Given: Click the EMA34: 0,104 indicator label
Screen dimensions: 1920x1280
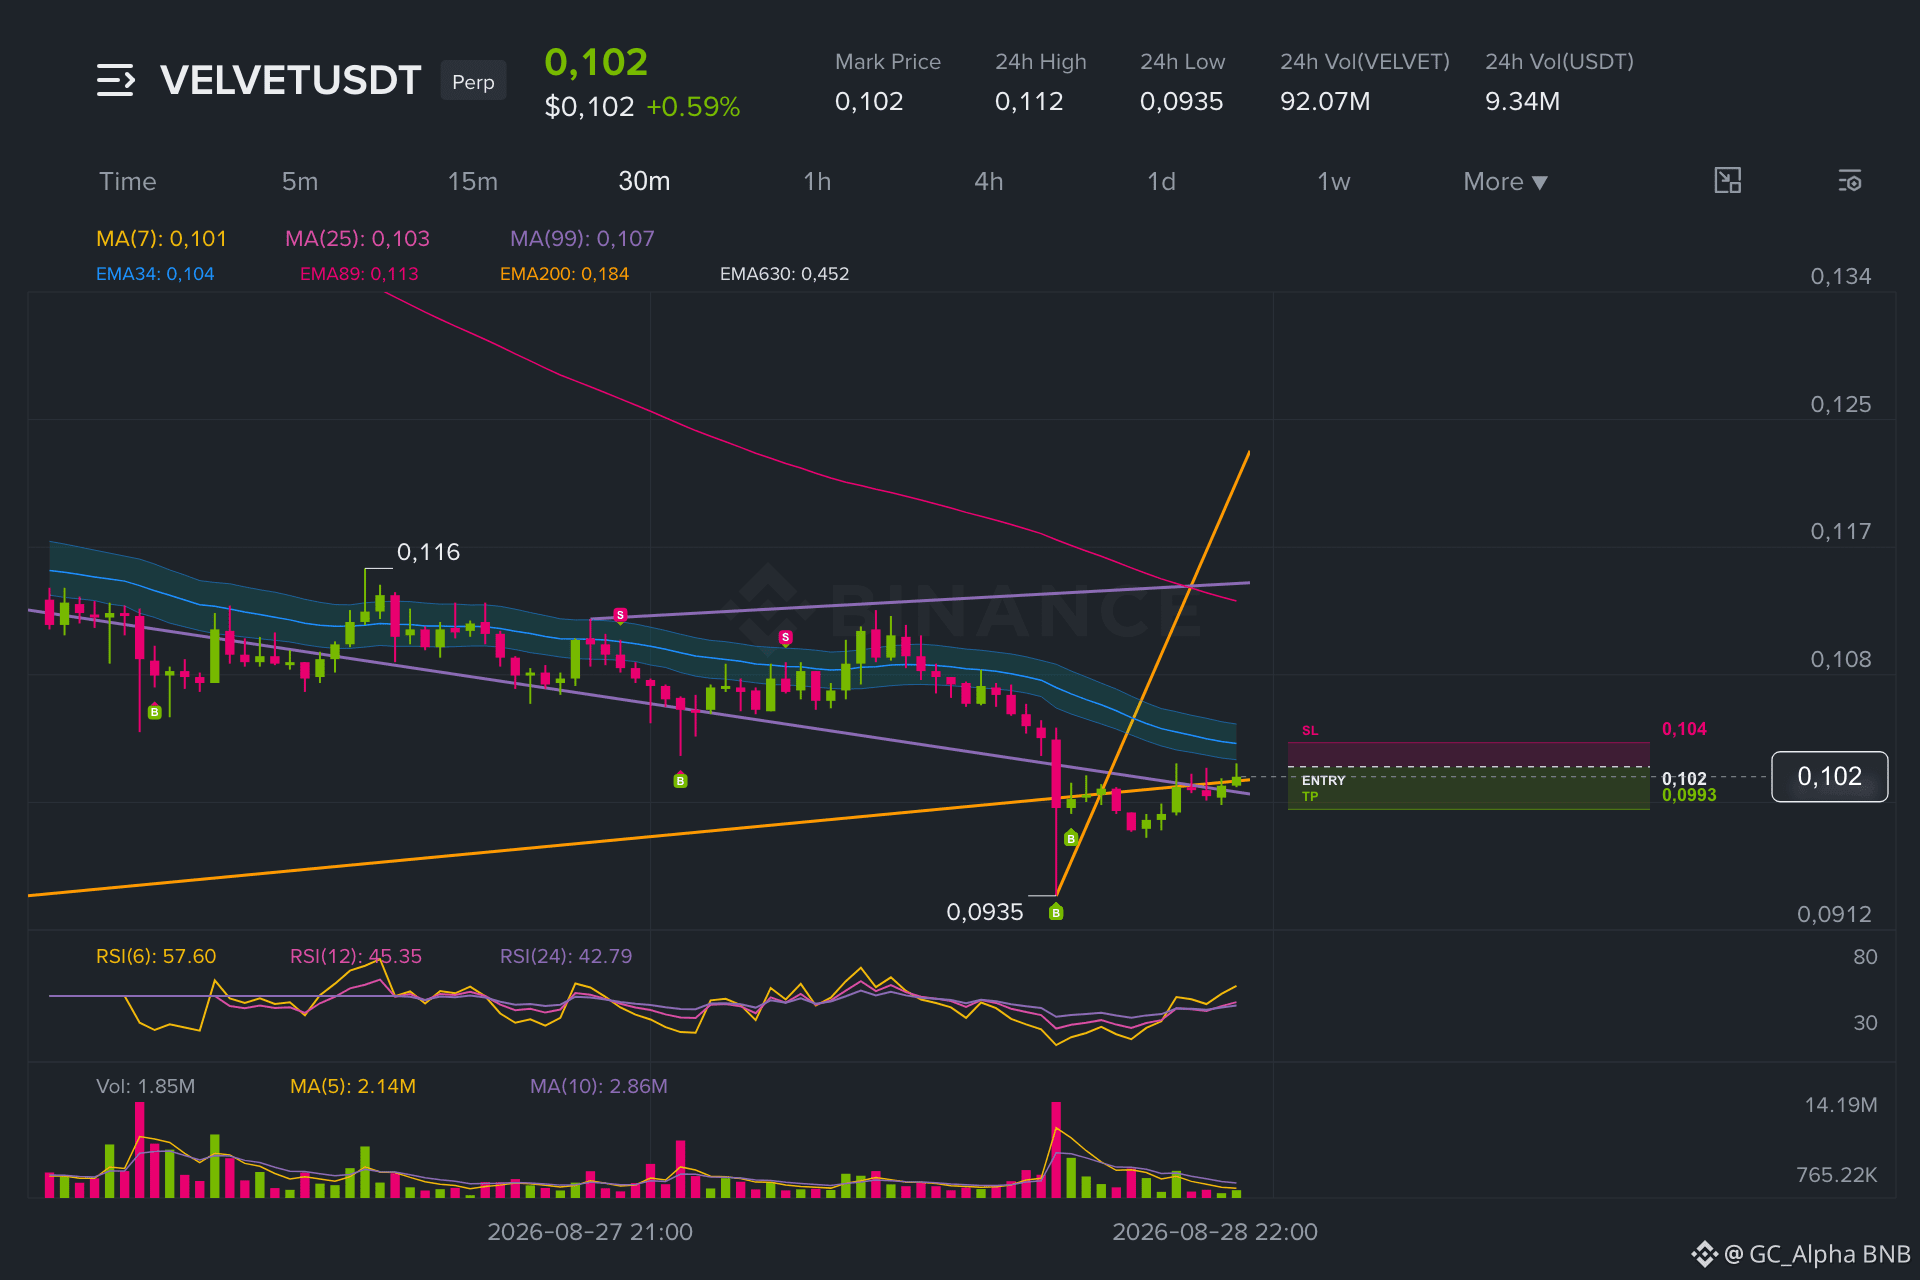Looking at the screenshot, I should (155, 274).
